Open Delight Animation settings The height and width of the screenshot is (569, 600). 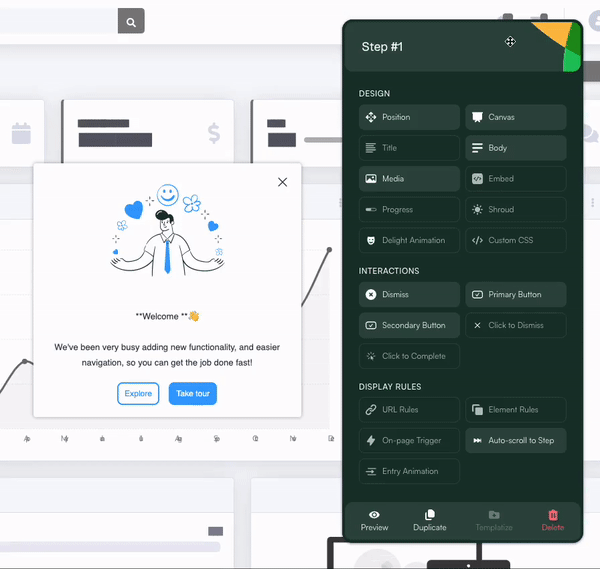click(409, 240)
